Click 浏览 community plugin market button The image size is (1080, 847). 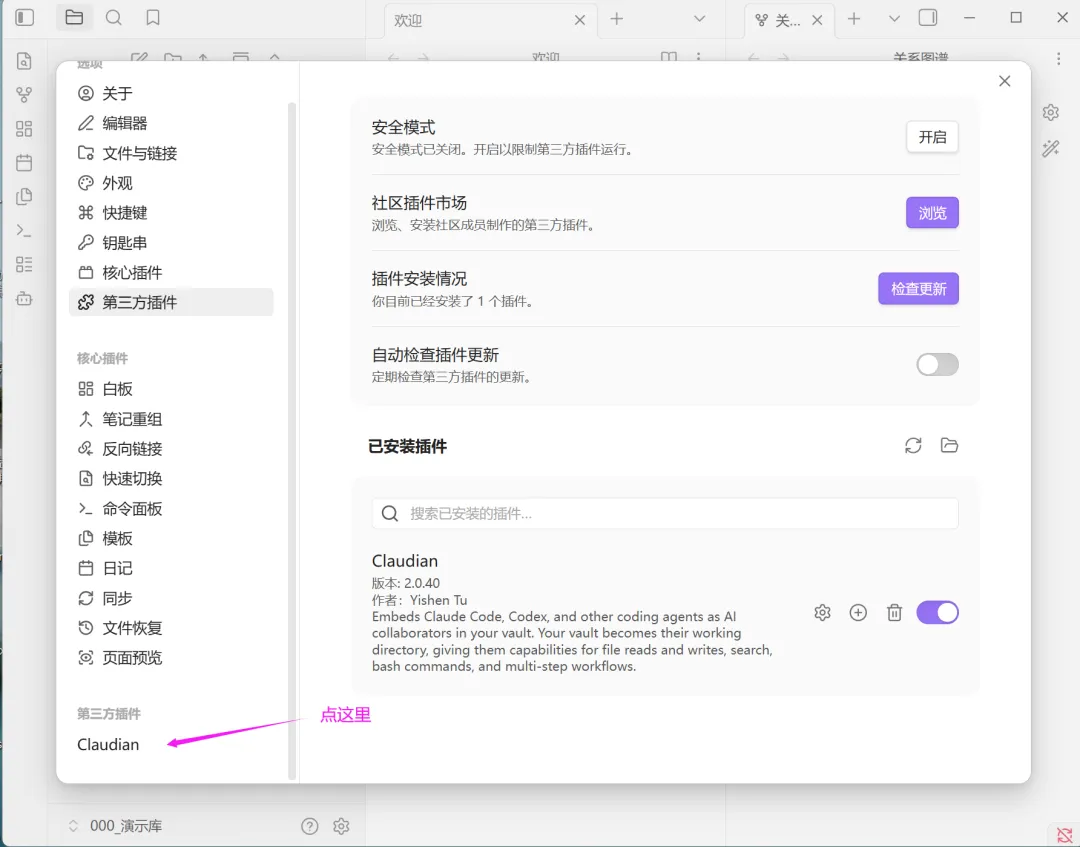pos(932,213)
